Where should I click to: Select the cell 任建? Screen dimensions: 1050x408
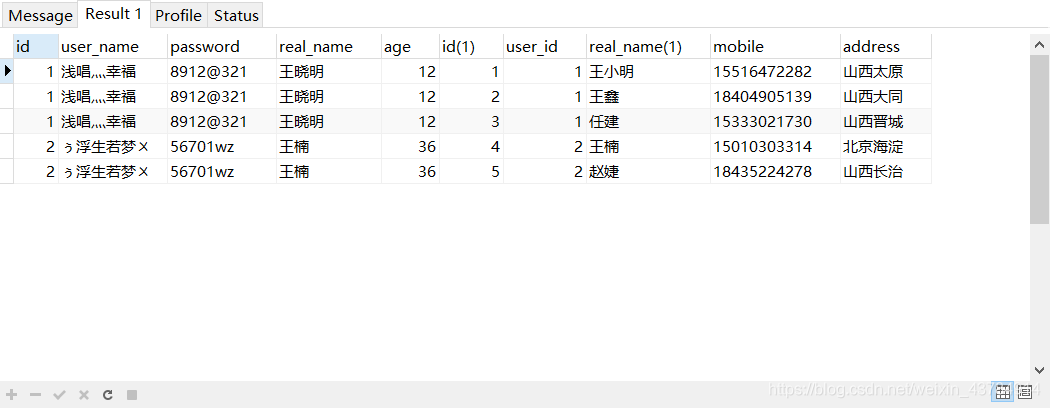[648, 121]
